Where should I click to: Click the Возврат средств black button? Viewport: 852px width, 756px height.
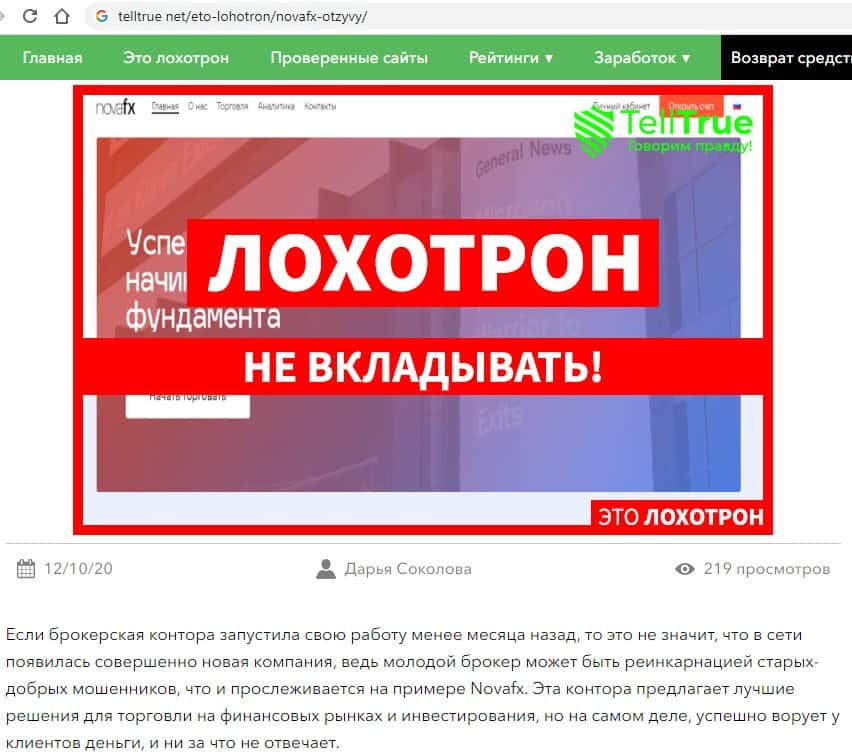(786, 58)
